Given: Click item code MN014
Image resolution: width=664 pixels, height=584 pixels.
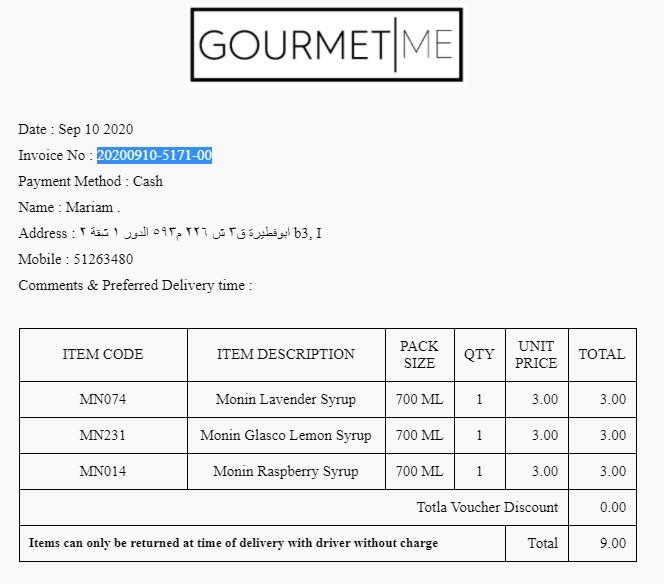Looking at the screenshot, I should coord(103,471).
